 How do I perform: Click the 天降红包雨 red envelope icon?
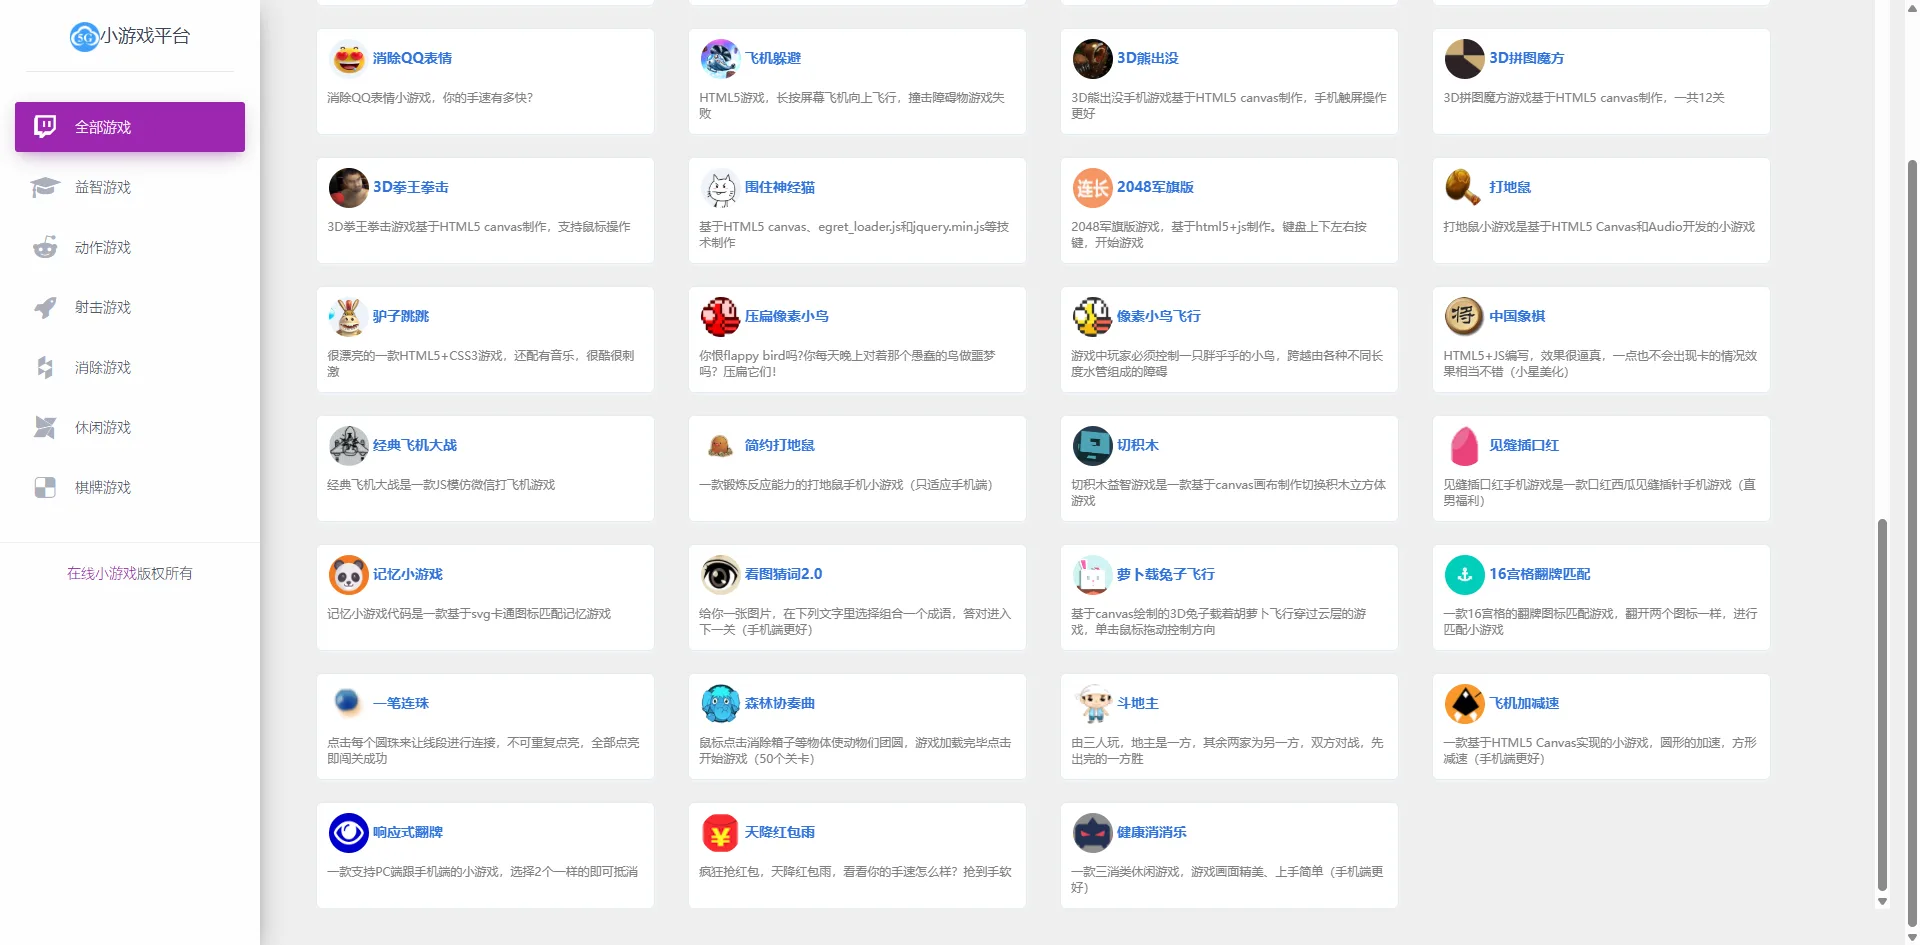tap(720, 833)
